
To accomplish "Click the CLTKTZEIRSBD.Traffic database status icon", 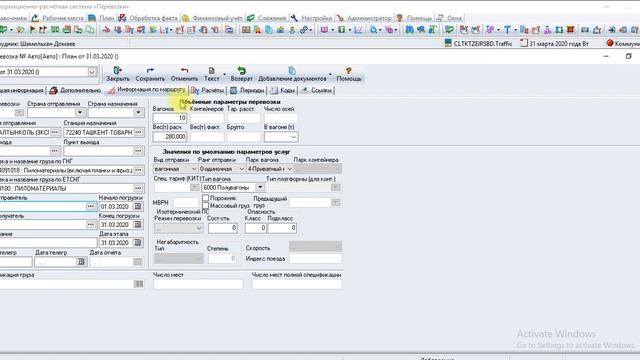I will click(x=448, y=43).
